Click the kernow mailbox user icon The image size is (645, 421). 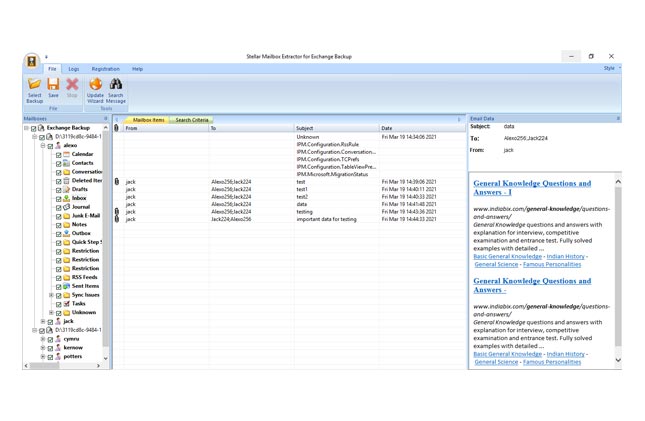[58, 348]
